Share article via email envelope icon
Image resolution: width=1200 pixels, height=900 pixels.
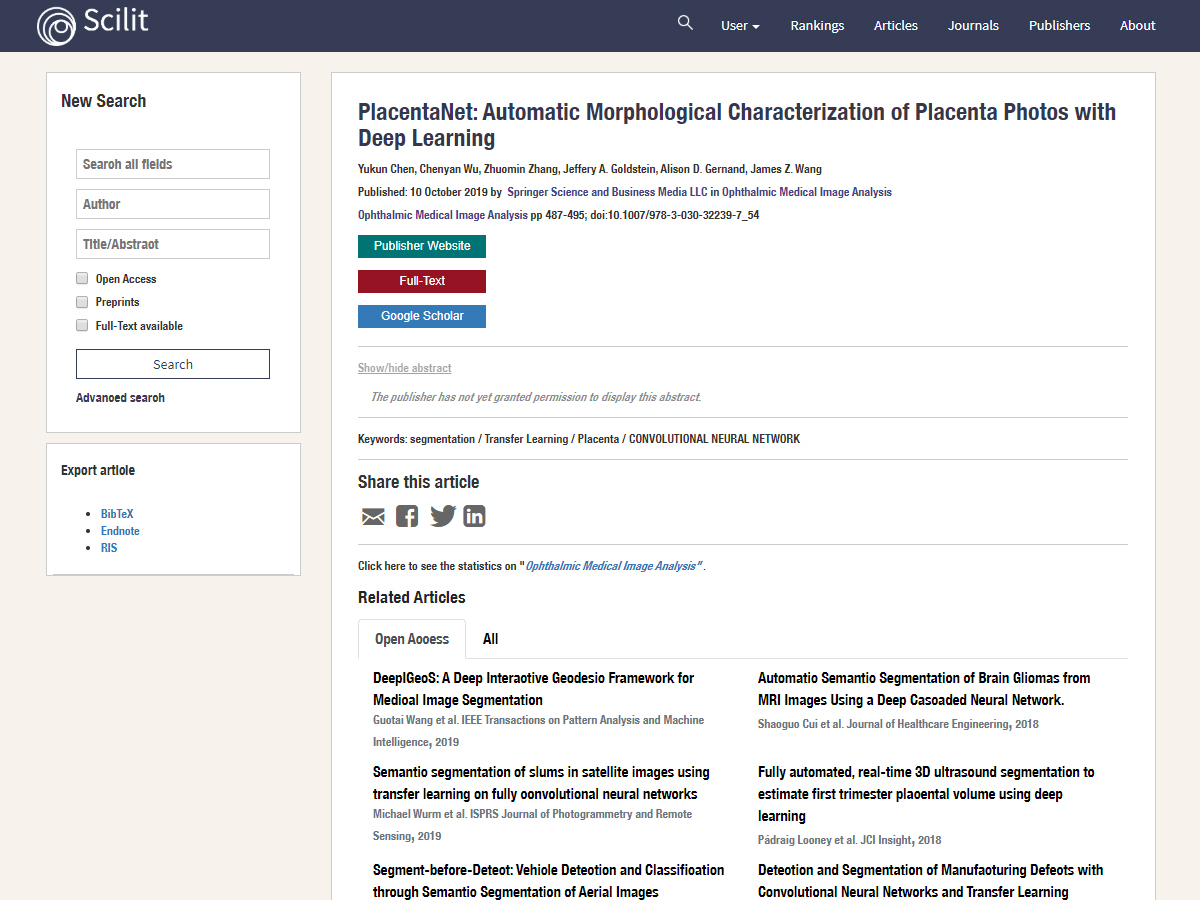coord(373,516)
